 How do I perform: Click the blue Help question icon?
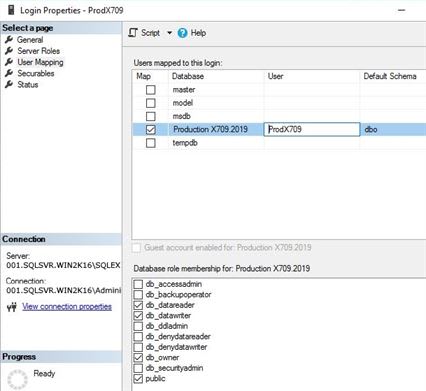click(182, 33)
